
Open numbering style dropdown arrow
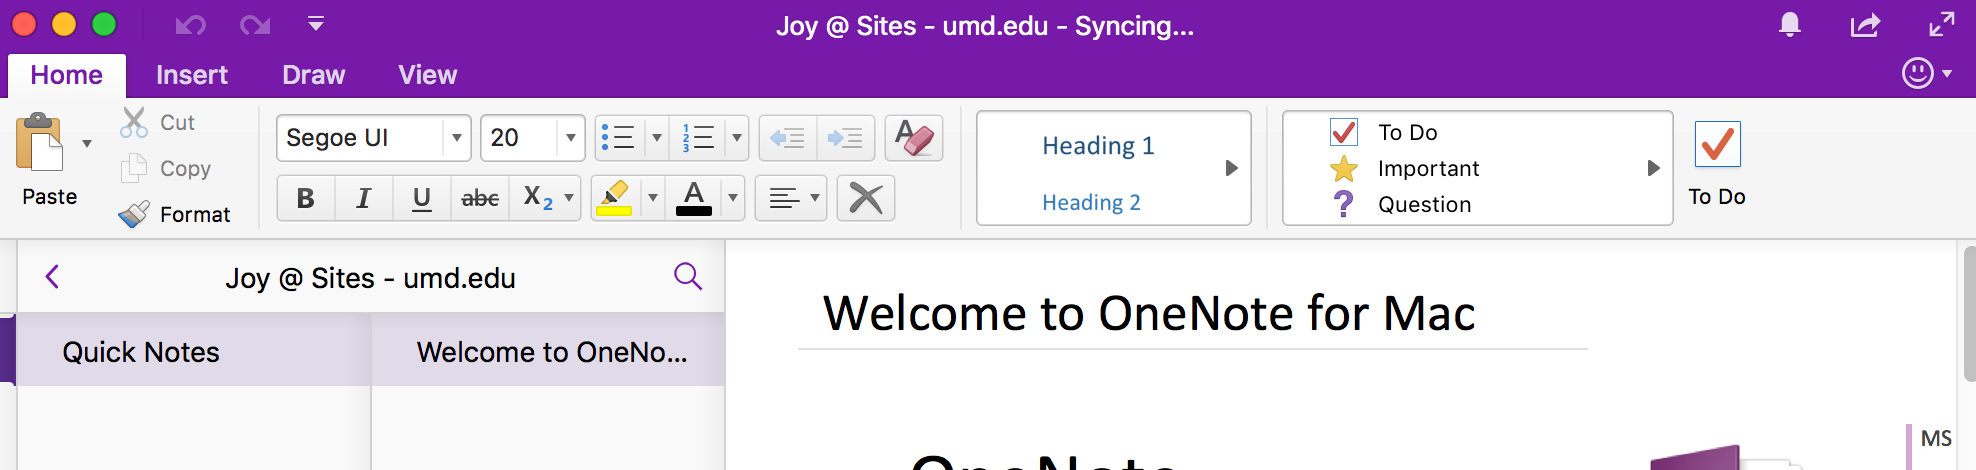737,138
